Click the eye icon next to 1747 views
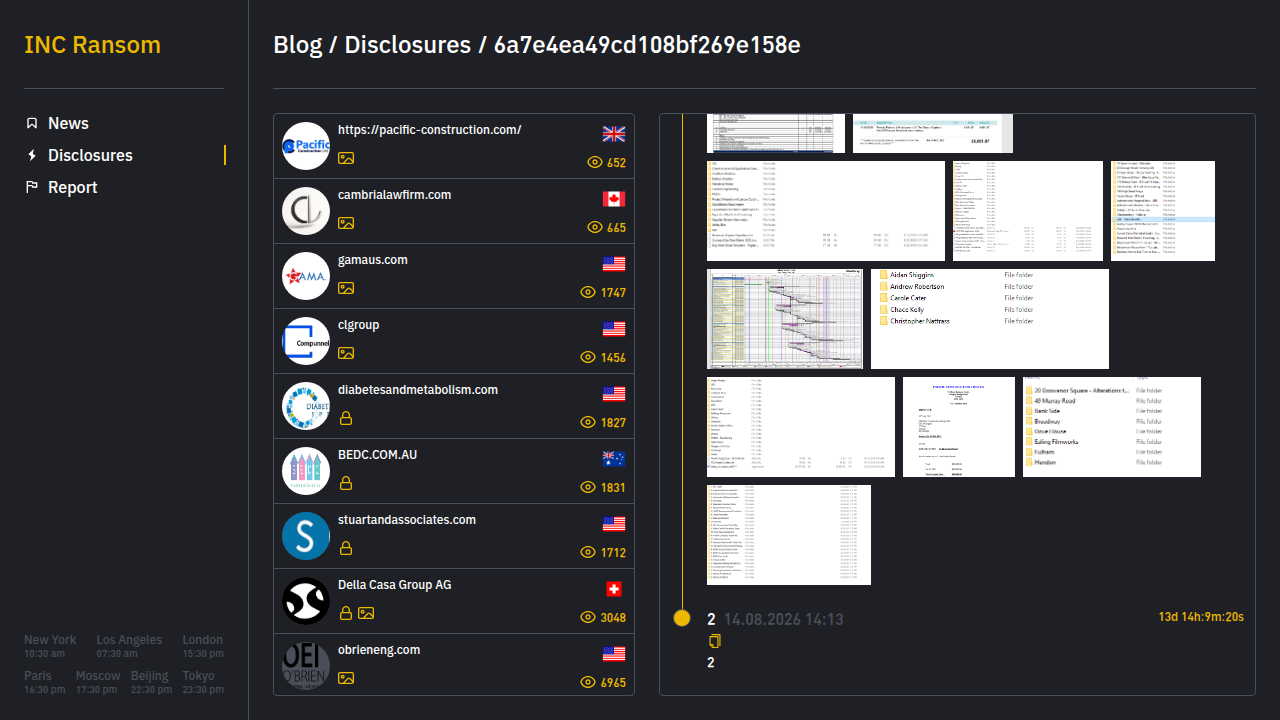 (588, 292)
